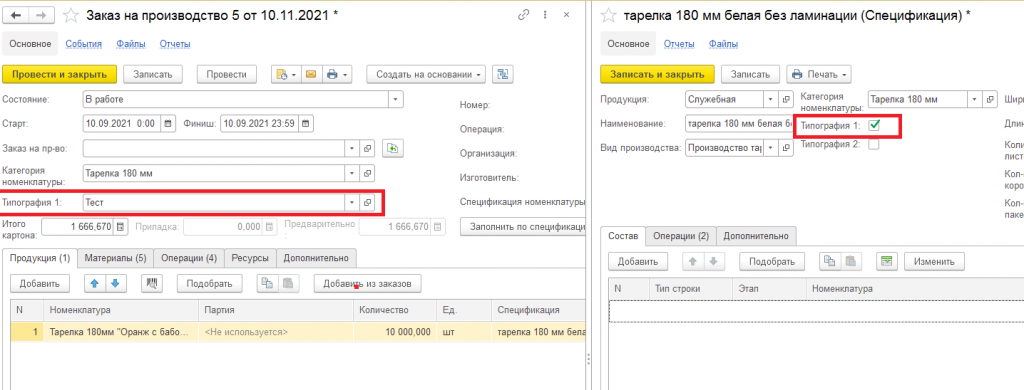Image resolution: width=1024 pixels, height=390 pixels.
Task: Go forward using the right arrow in order window
Action: point(41,15)
